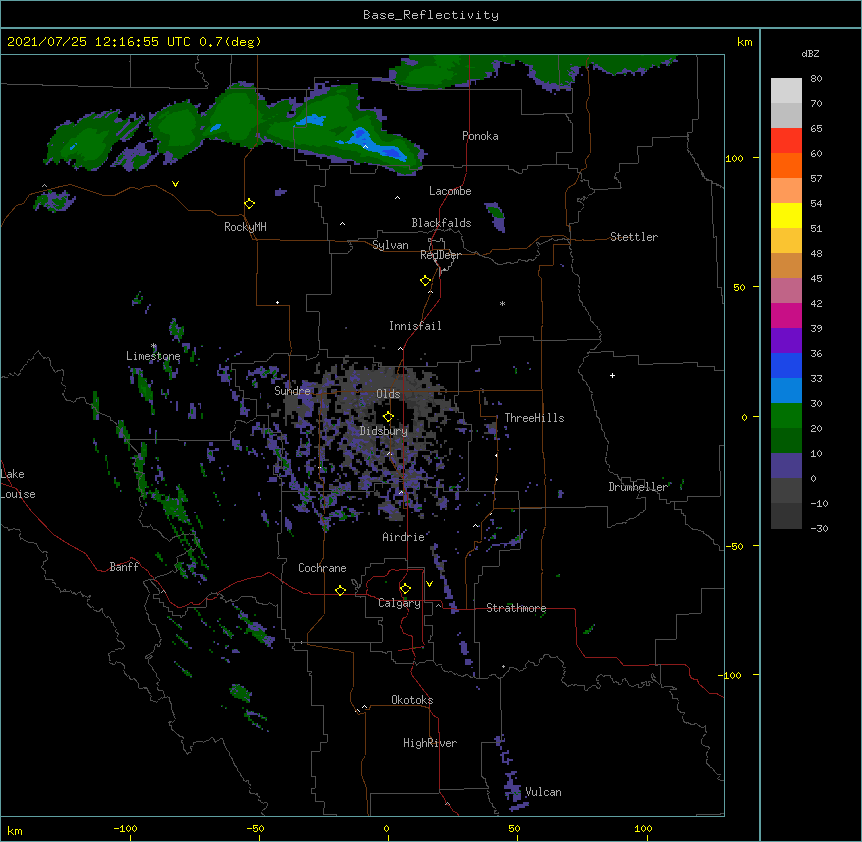This screenshot has height=842, width=862.
Task: Select the yellow diamond marker south of RedDeer
Action: pyautogui.click(x=425, y=281)
